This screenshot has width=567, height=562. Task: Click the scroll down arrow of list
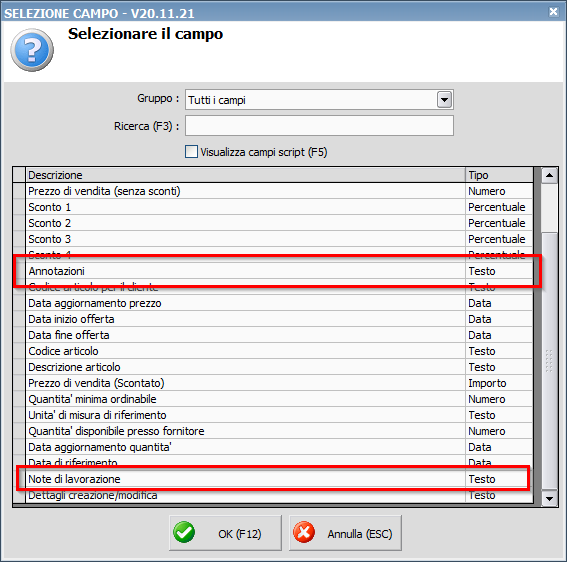click(549, 499)
